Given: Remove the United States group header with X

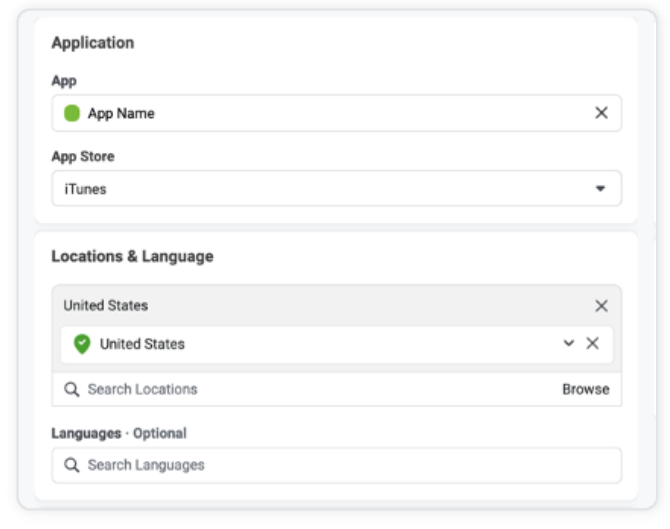Looking at the screenshot, I should point(601,306).
